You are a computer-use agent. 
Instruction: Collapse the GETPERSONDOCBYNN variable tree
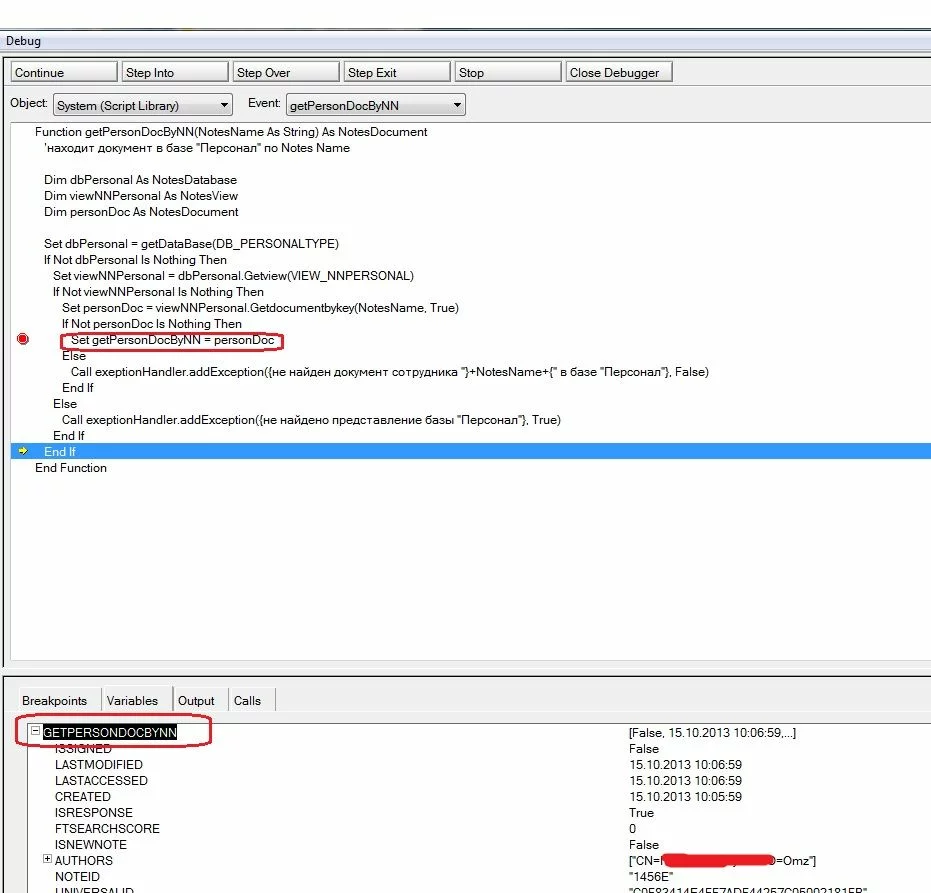point(35,732)
